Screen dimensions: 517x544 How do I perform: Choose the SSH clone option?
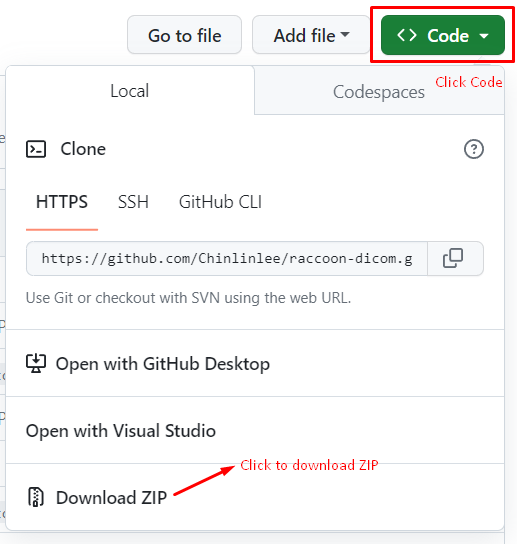(133, 202)
